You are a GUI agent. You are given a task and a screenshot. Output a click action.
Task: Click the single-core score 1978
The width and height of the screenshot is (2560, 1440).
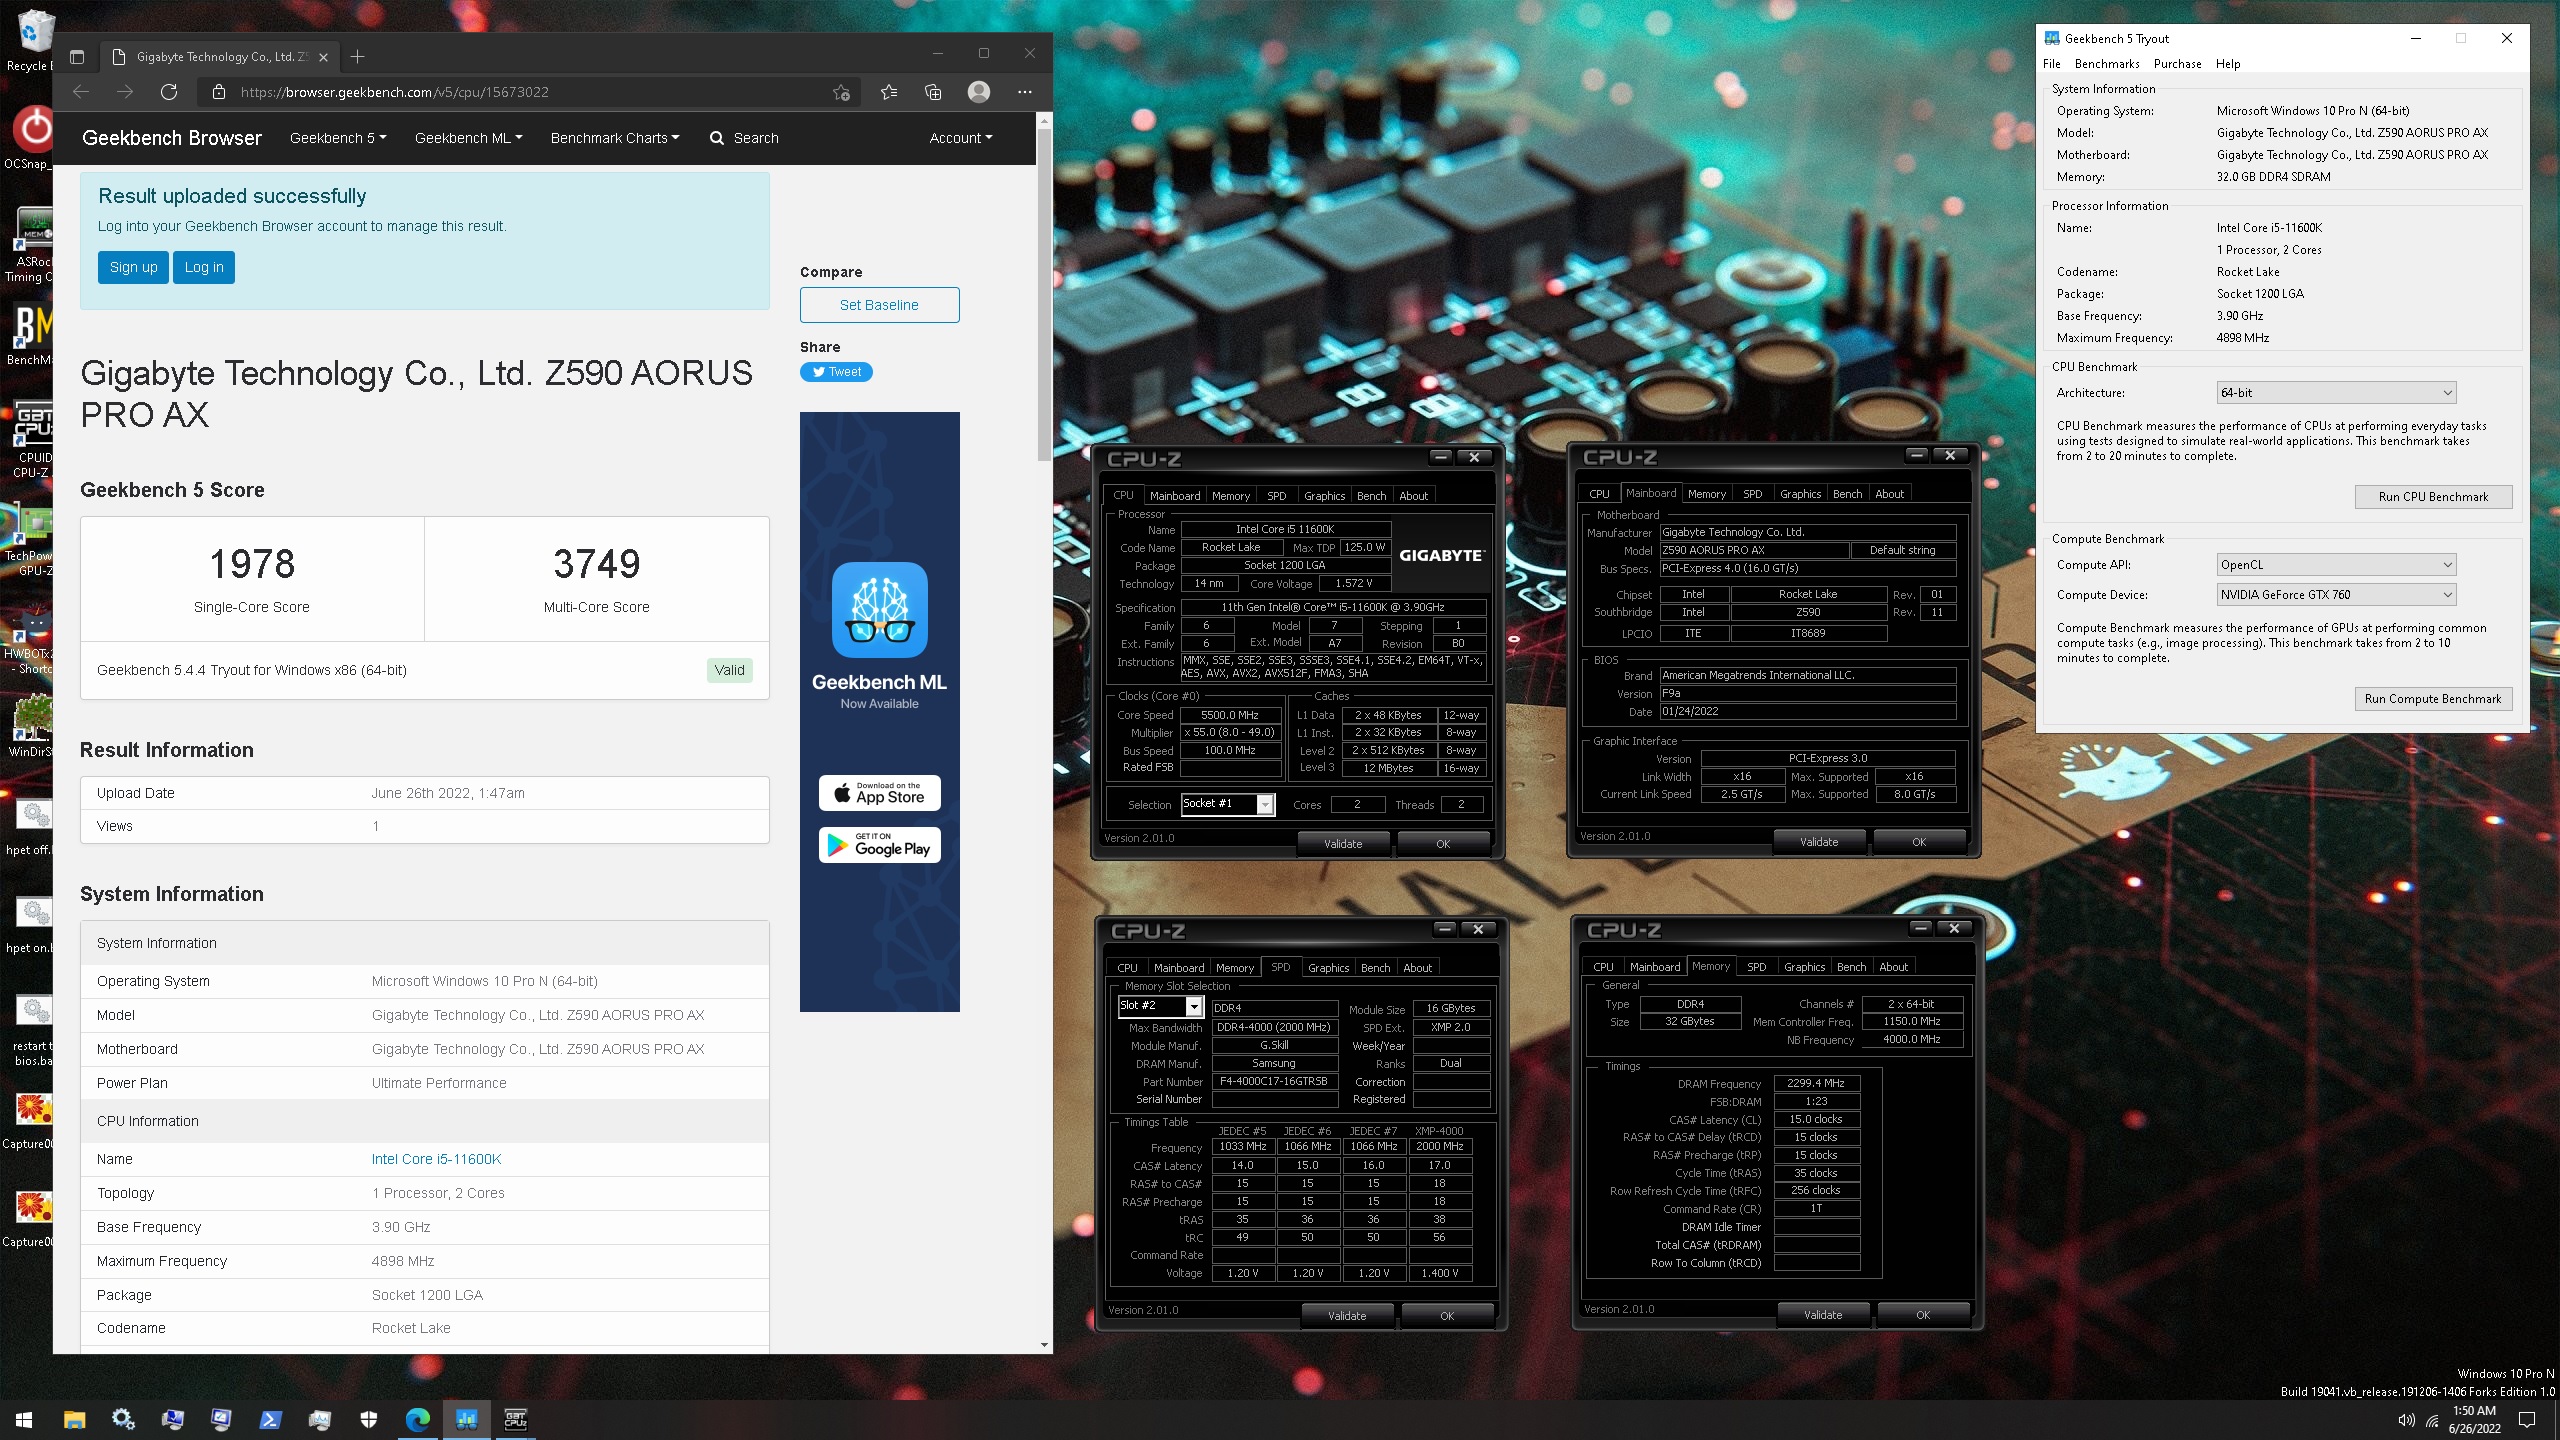point(252,564)
